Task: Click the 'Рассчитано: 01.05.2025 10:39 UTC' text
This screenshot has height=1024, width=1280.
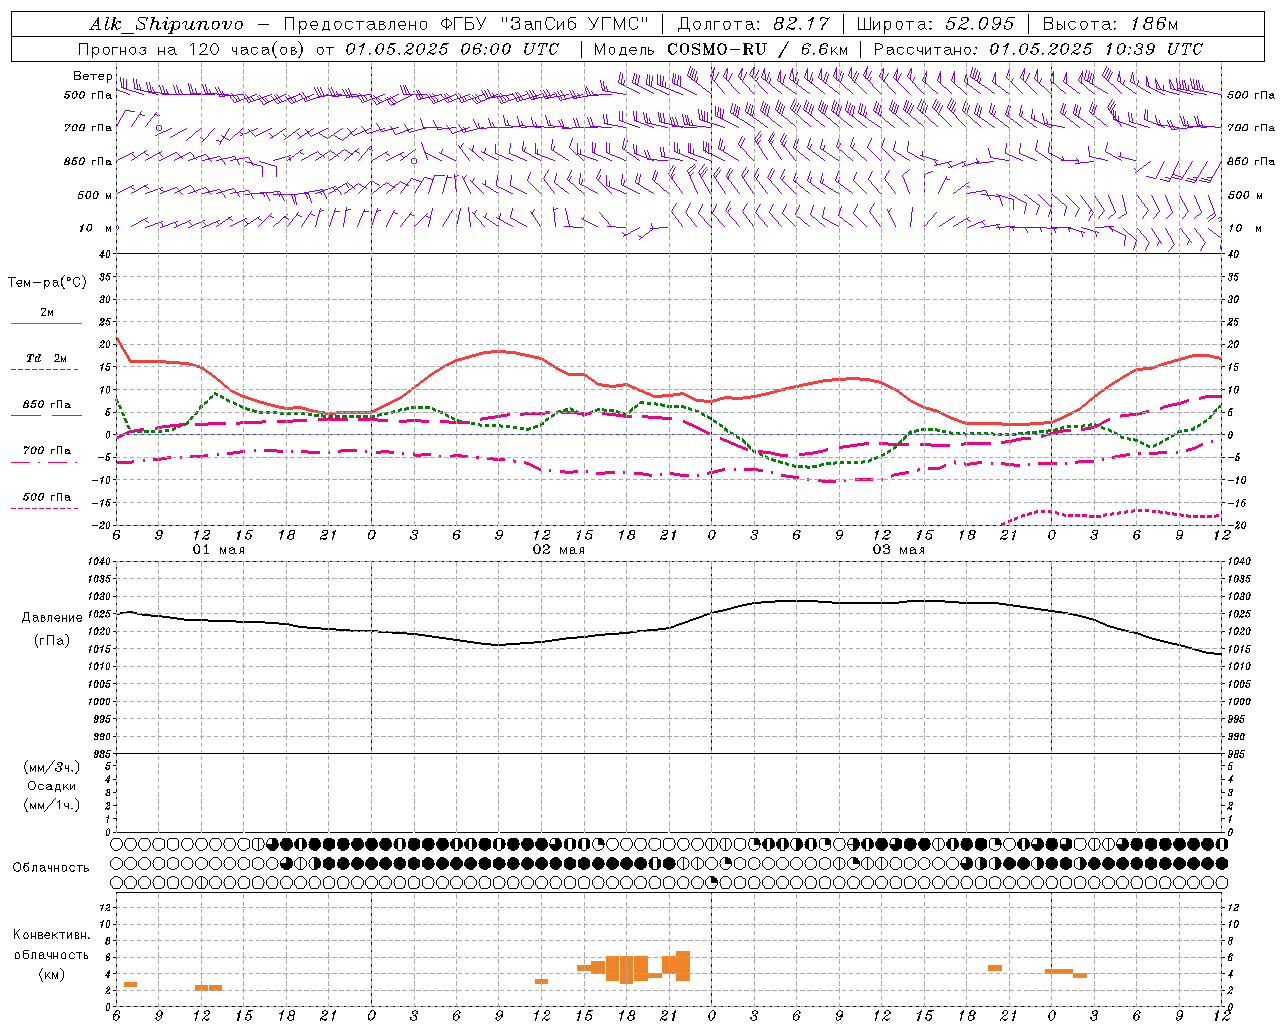Action: point(1038,49)
